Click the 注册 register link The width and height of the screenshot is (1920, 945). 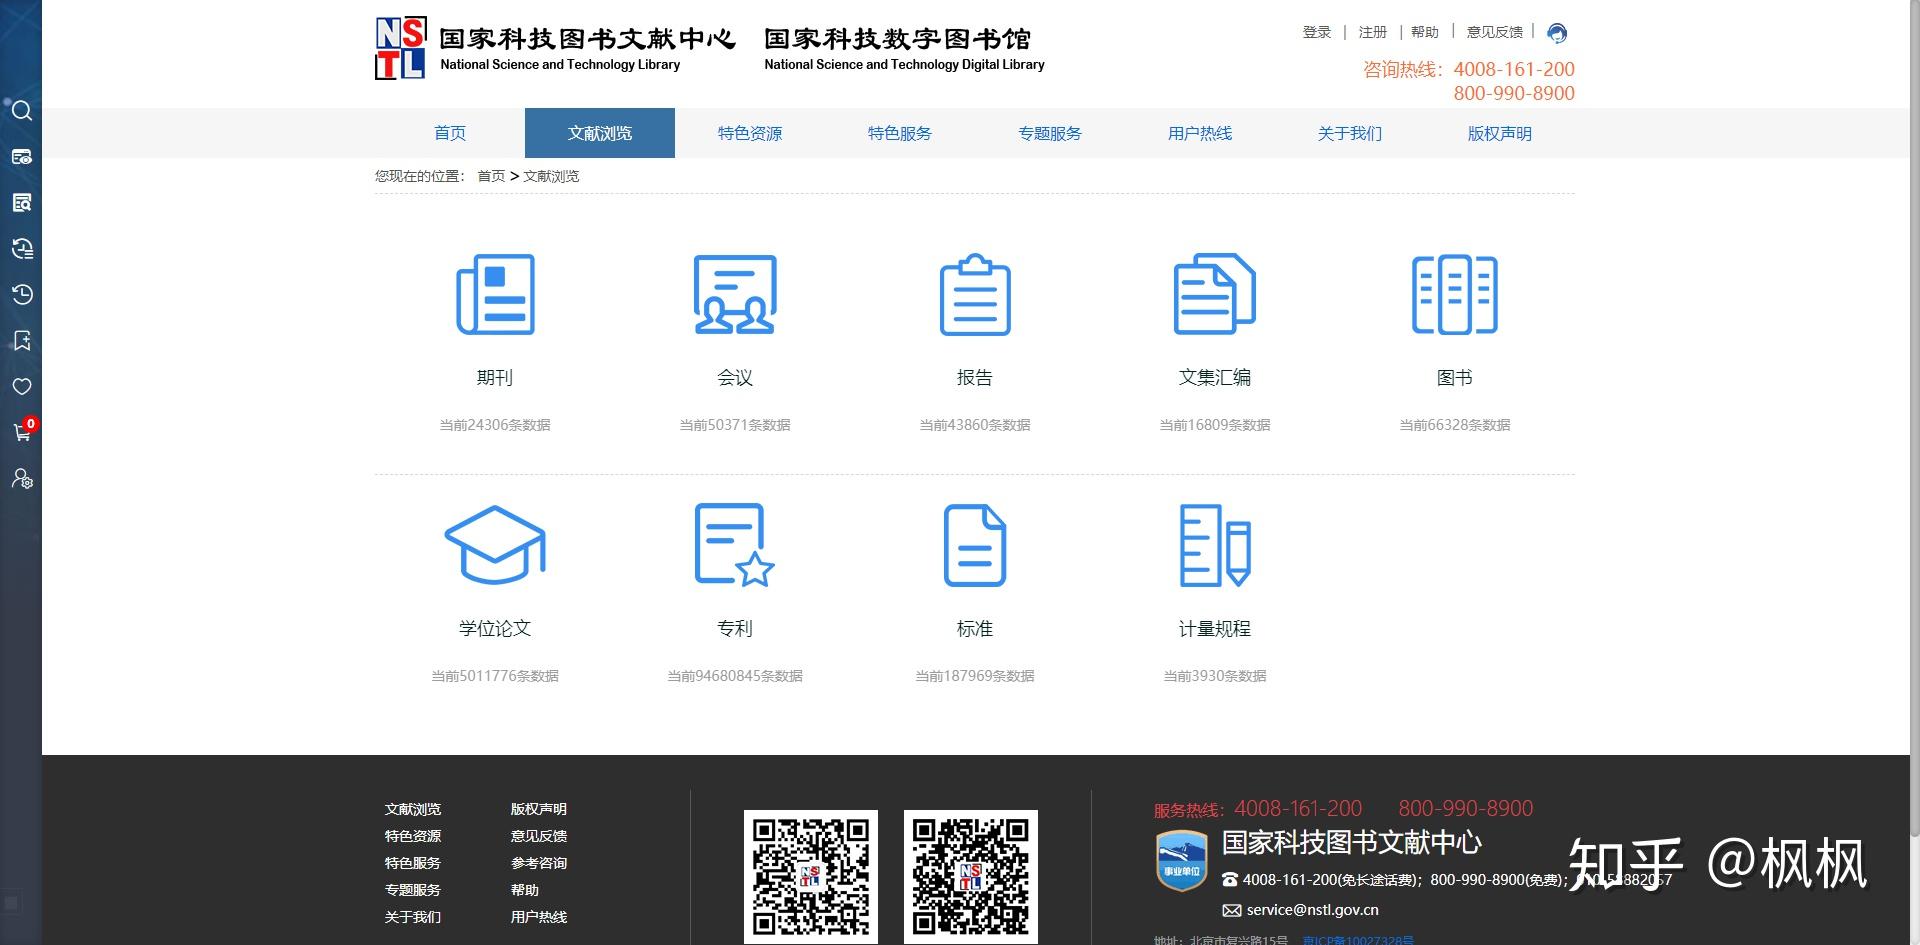pyautogui.click(x=1373, y=32)
